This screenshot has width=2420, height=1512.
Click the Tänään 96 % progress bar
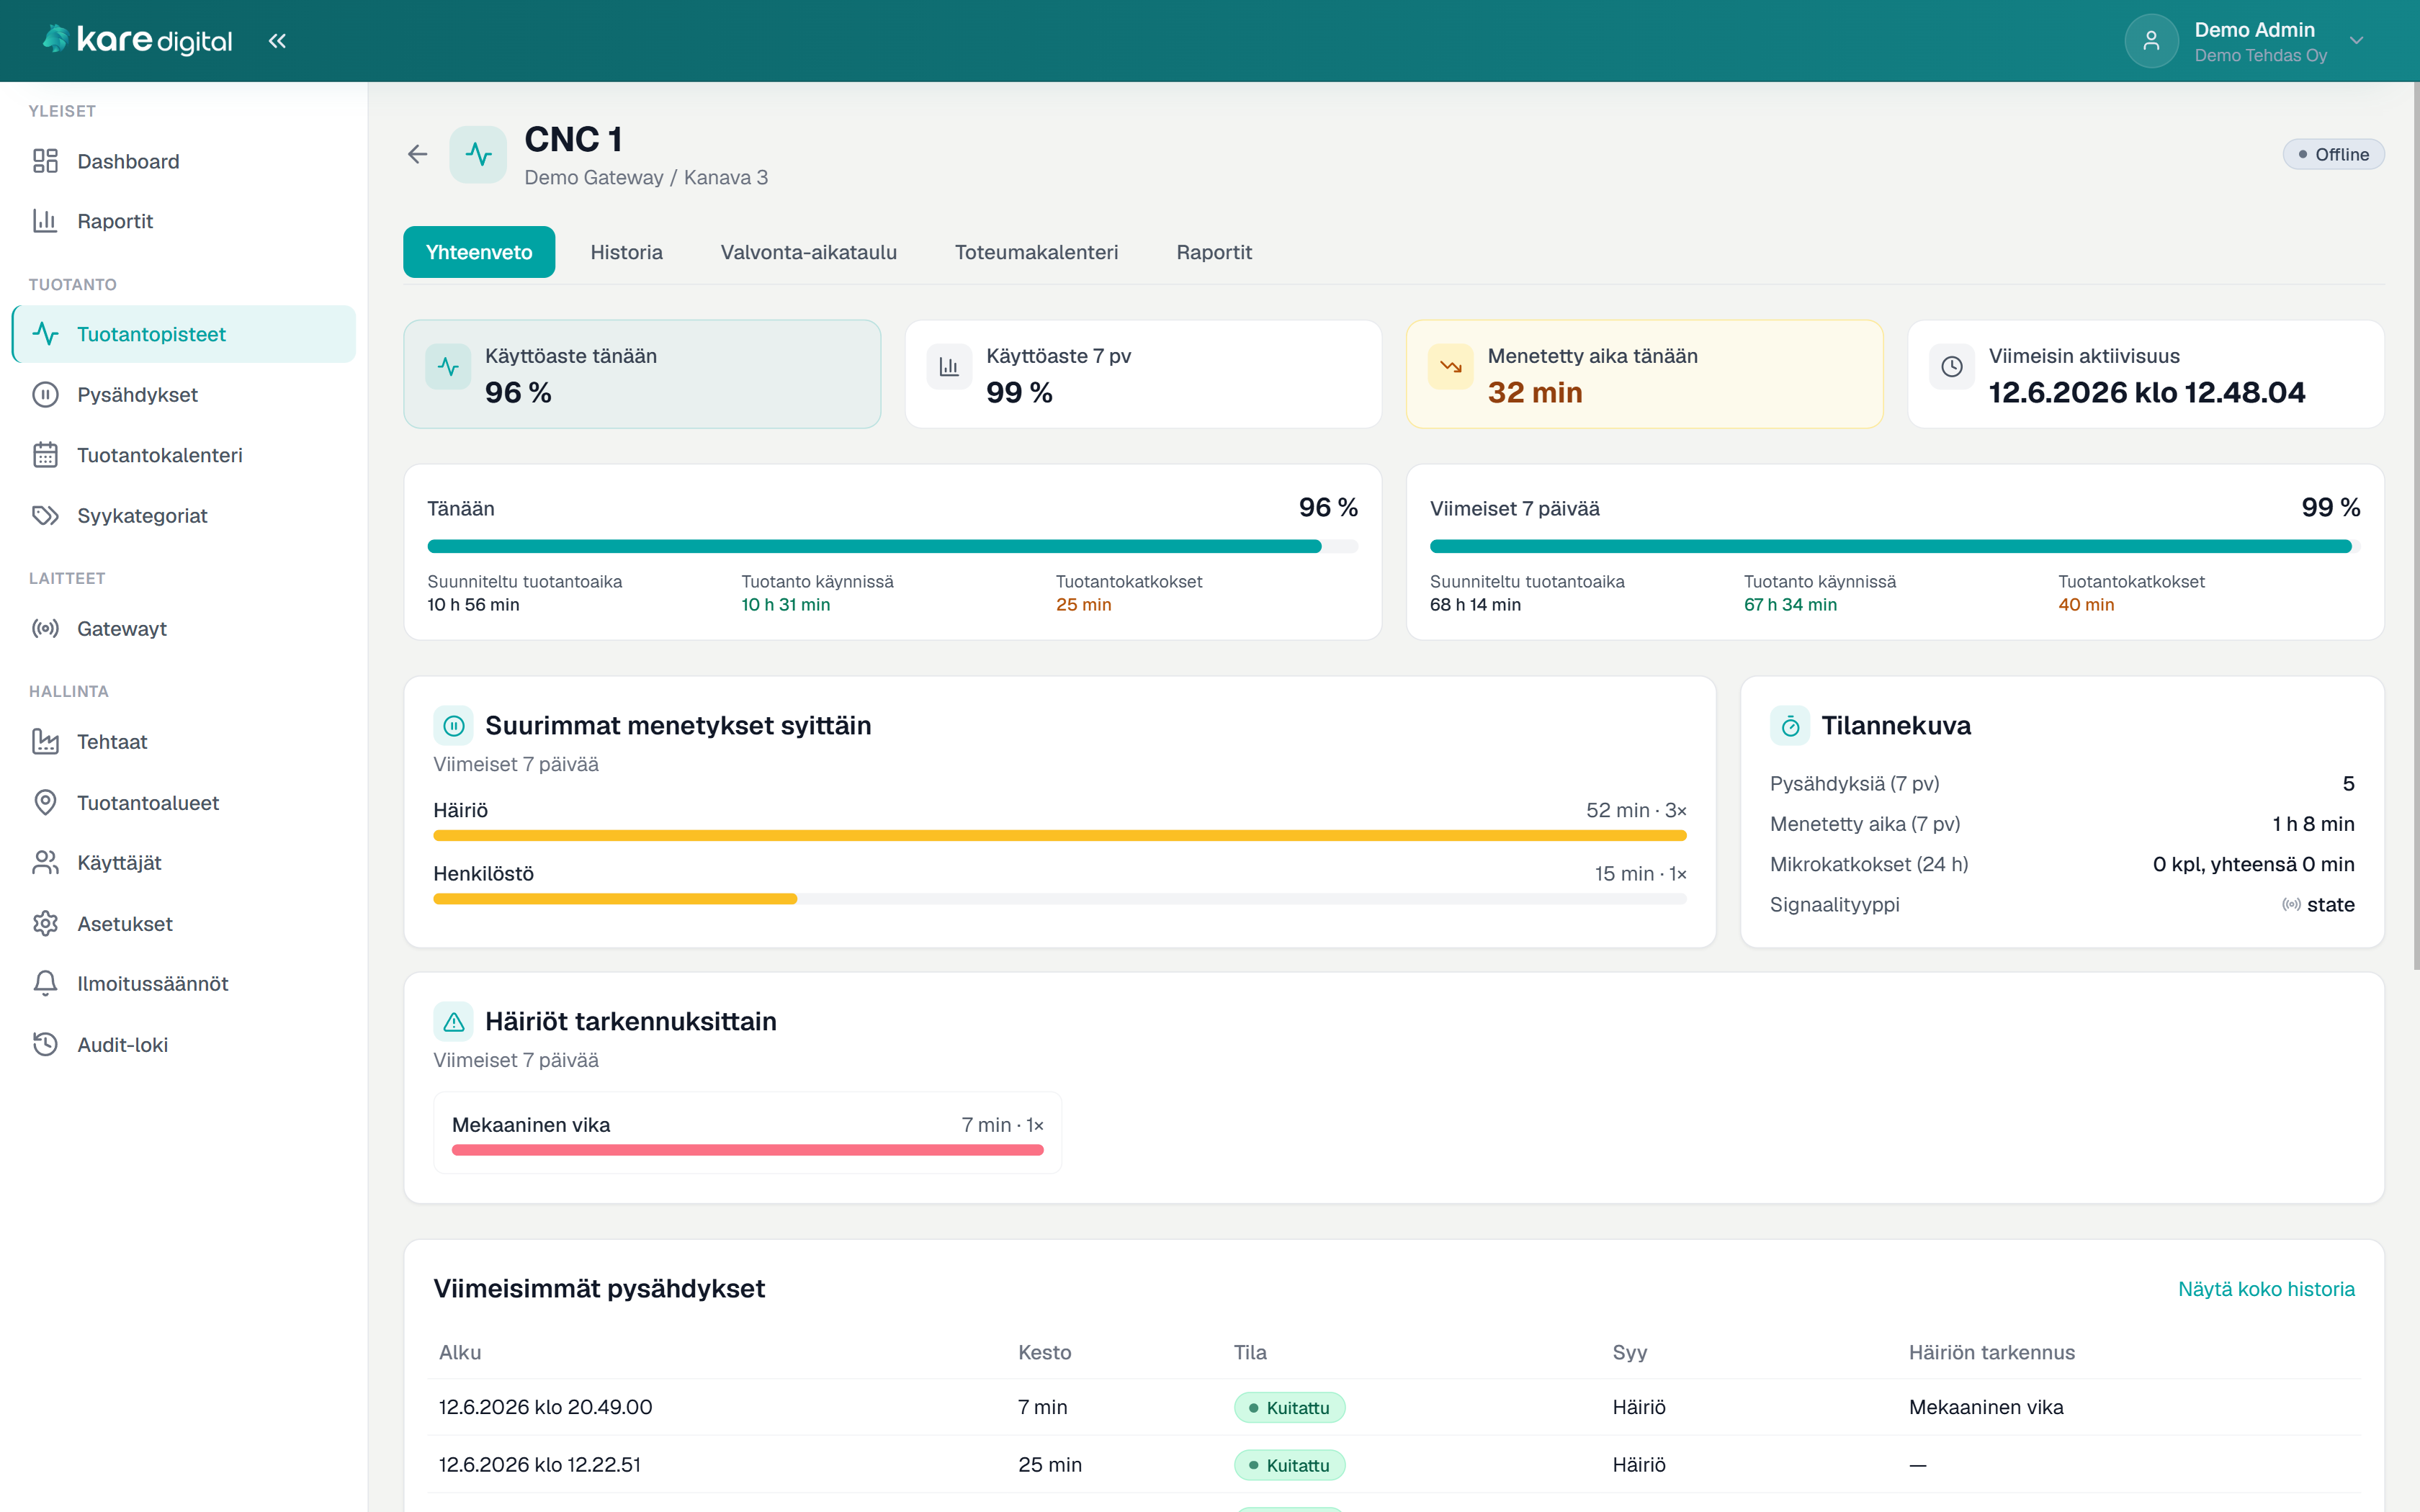892,546
